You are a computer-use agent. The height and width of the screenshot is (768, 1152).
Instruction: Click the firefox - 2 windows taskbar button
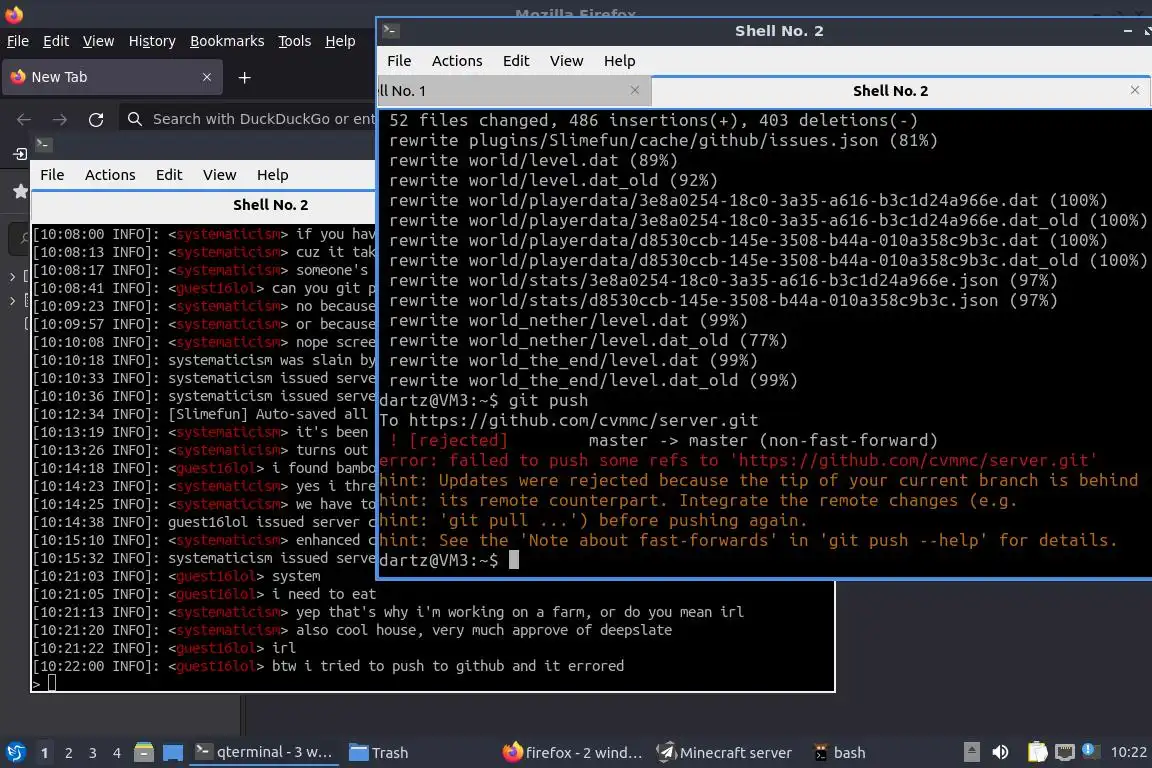pyautogui.click(x=572, y=753)
